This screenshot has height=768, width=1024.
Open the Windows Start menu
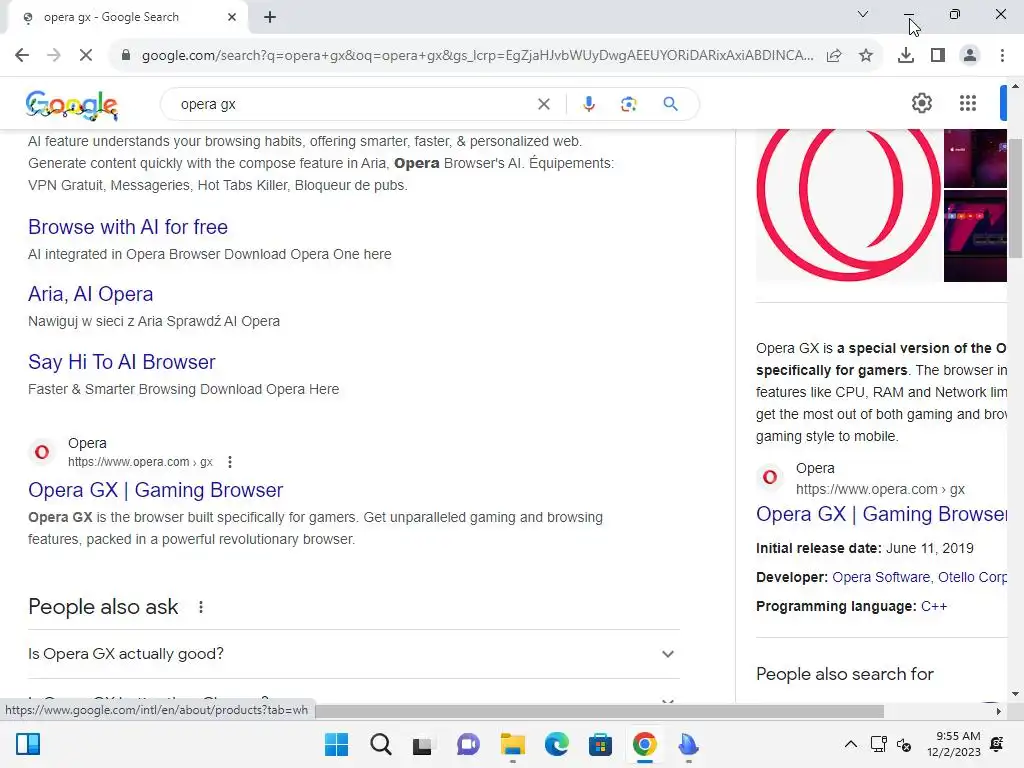click(x=336, y=744)
